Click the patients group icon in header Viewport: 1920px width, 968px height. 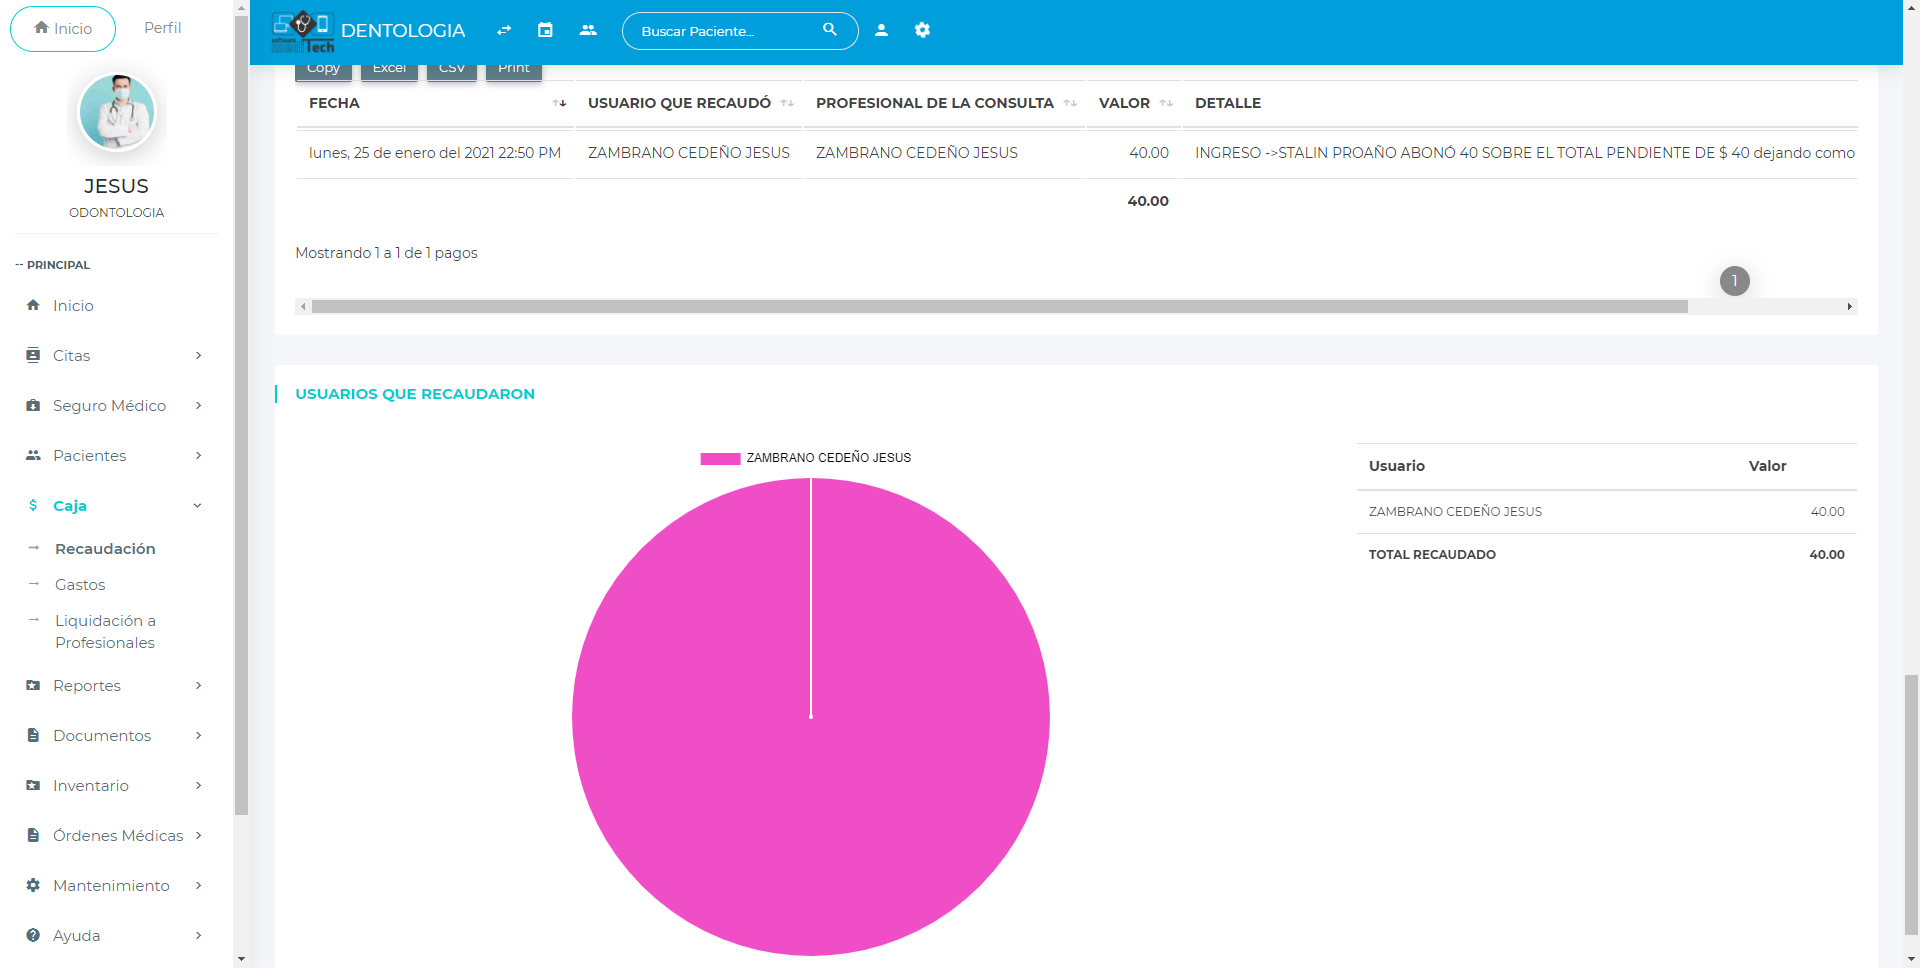(x=588, y=30)
